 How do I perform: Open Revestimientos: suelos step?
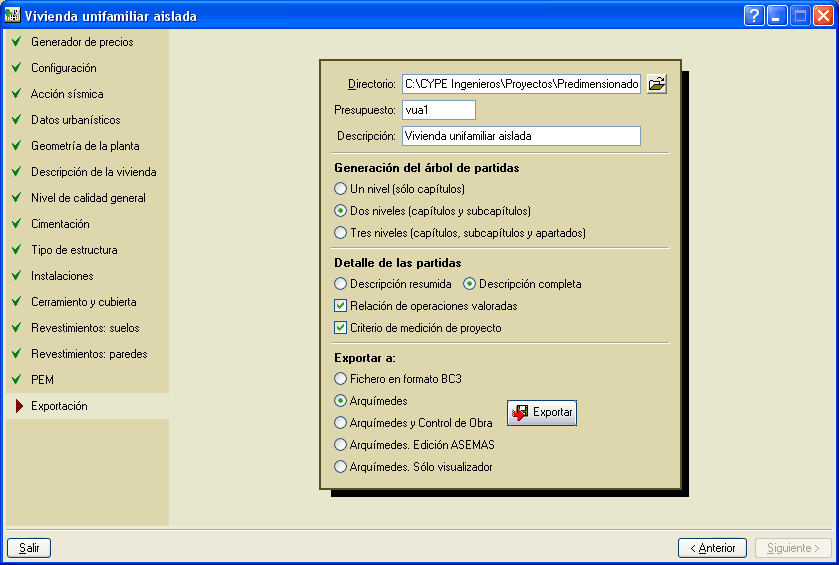coord(85,328)
